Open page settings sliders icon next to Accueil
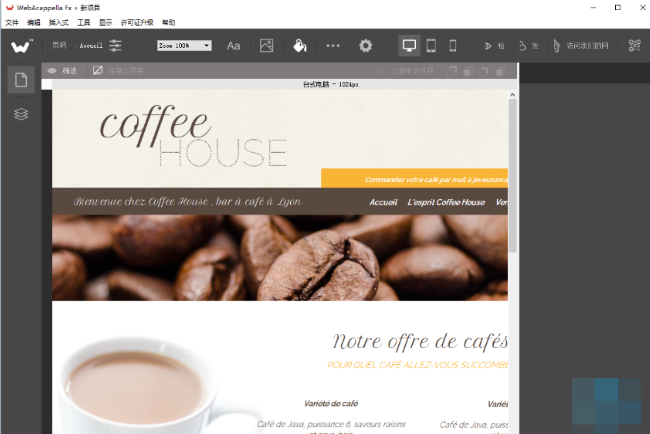Viewport: 650px width, 434px height. tap(115, 46)
